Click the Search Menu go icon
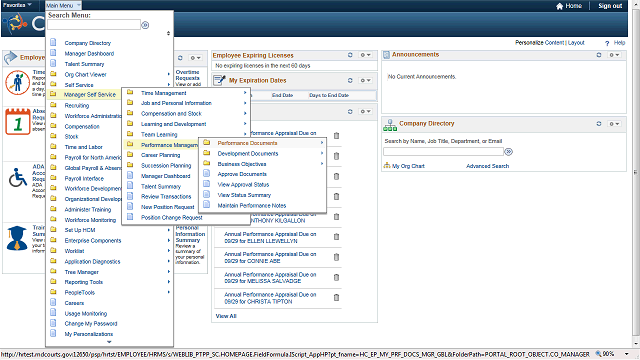Image resolution: width=640 pixels, height=360 pixels. [145, 25]
